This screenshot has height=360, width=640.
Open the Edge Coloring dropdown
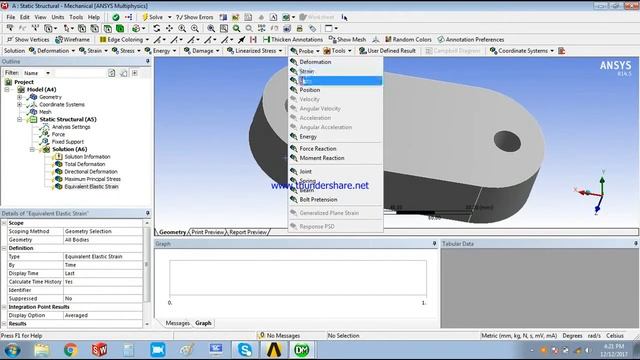pyautogui.click(x=125, y=40)
